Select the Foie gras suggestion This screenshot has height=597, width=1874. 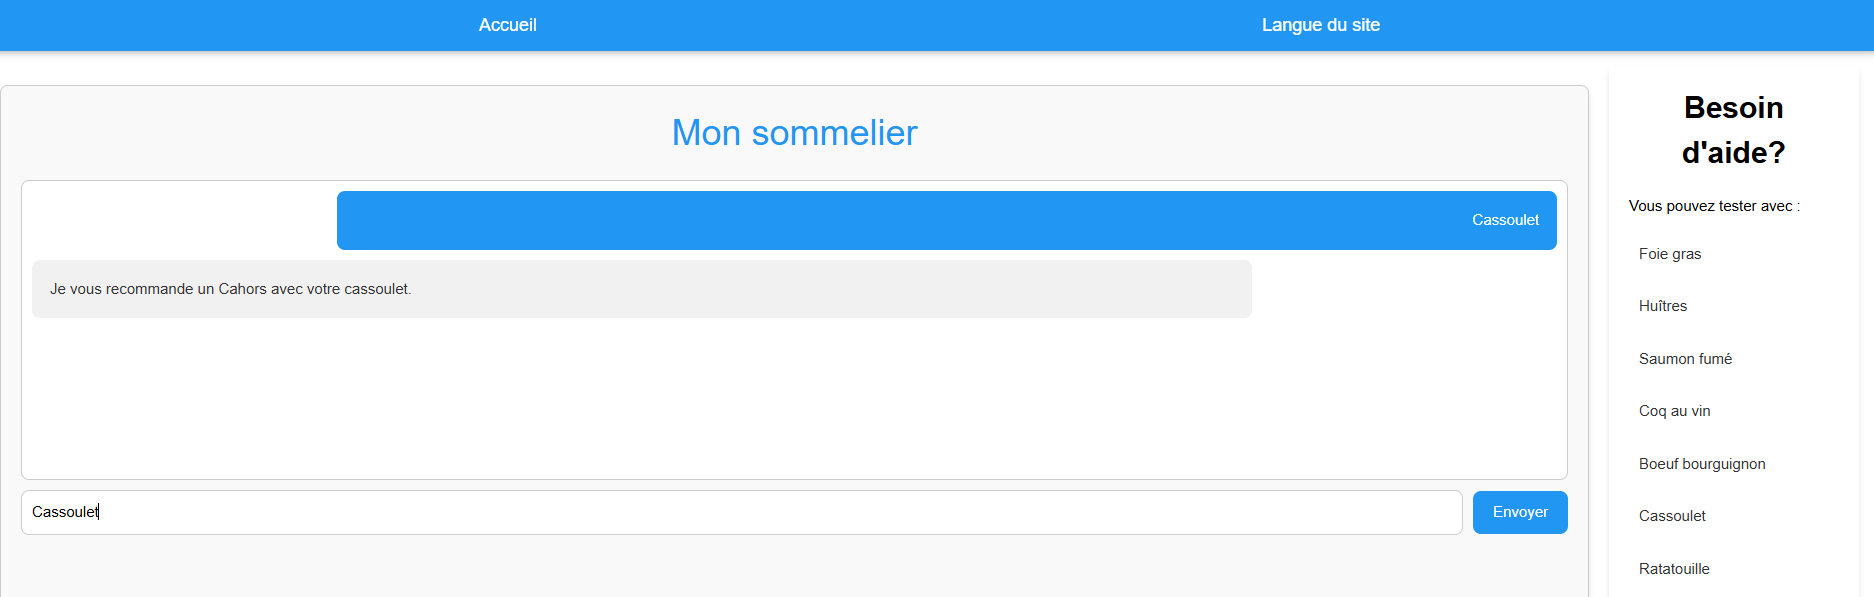1669,254
